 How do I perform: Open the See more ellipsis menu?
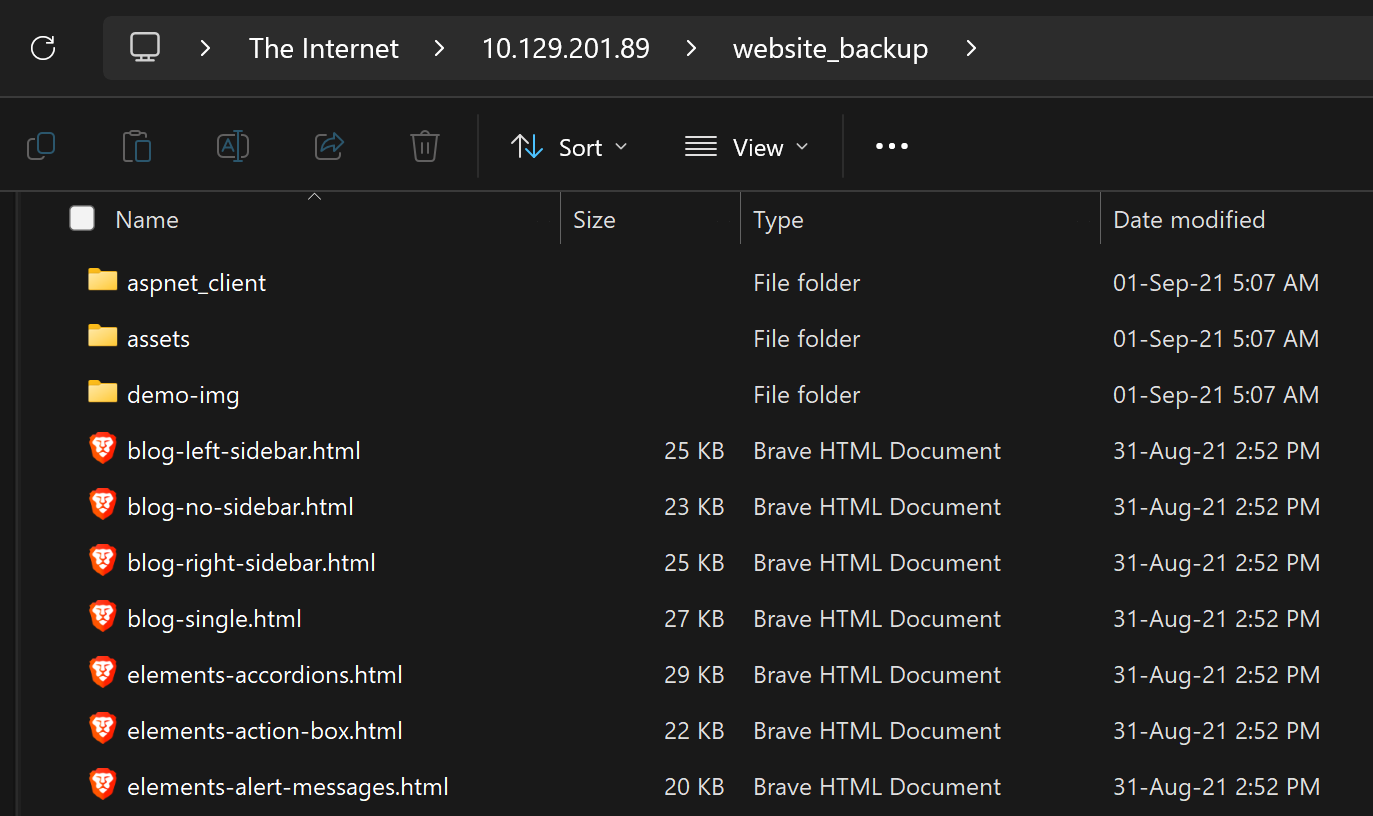click(892, 146)
